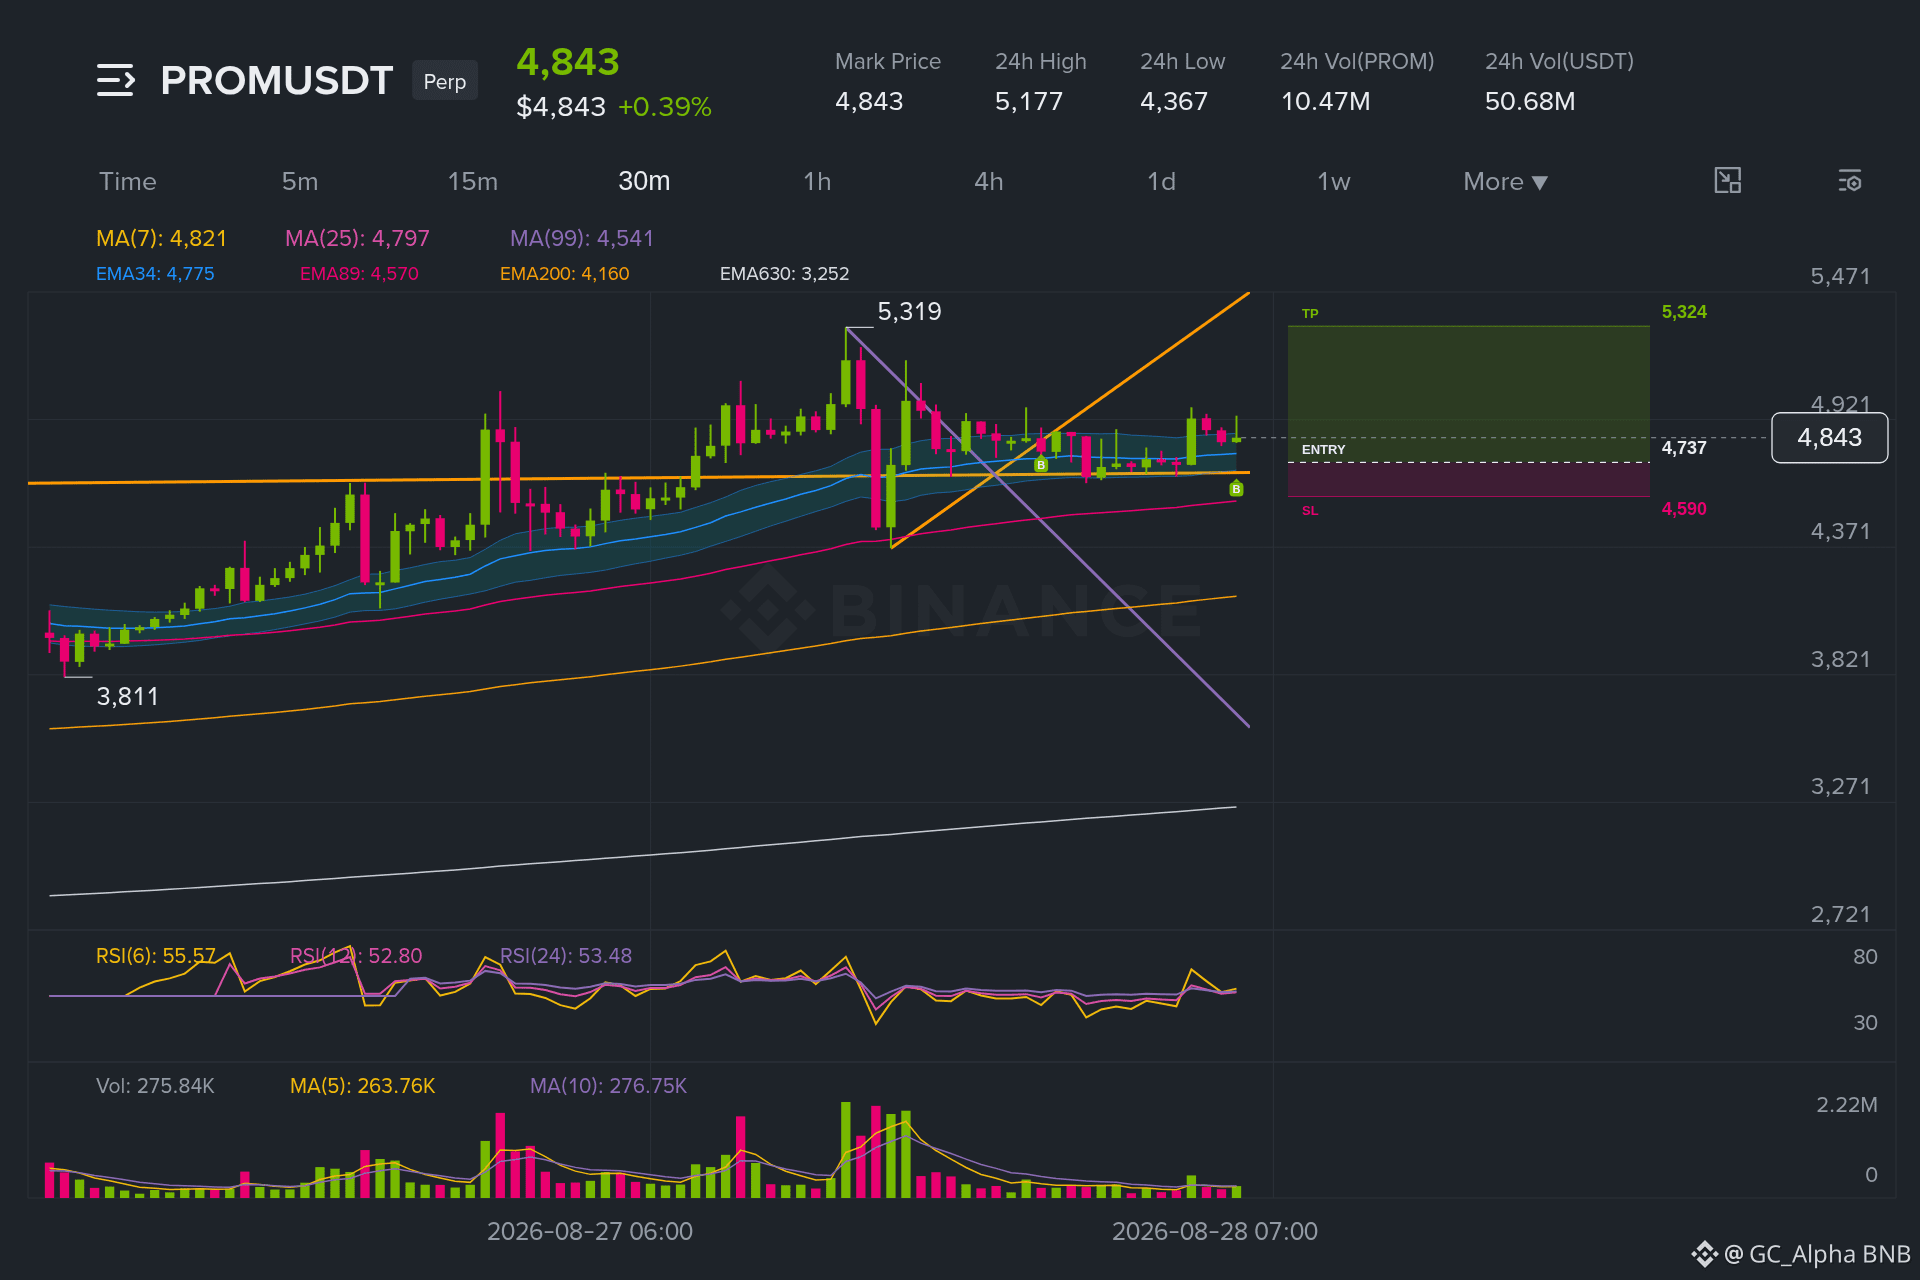Switch to the 1h timeframe
Image resolution: width=1920 pixels, height=1280 pixels.
click(x=817, y=182)
